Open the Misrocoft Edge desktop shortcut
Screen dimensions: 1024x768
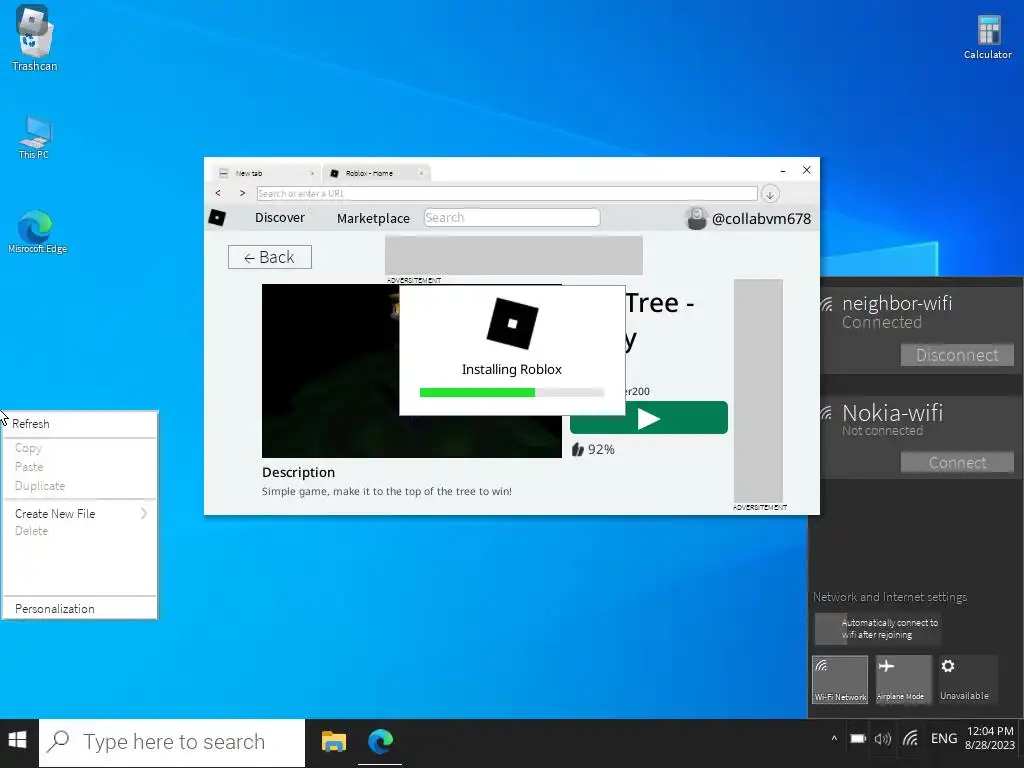(37, 231)
